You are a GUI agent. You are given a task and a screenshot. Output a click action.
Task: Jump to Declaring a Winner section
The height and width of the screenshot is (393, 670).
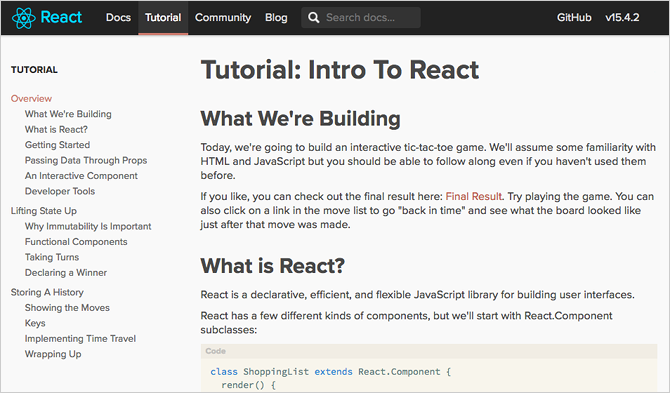[x=66, y=273]
